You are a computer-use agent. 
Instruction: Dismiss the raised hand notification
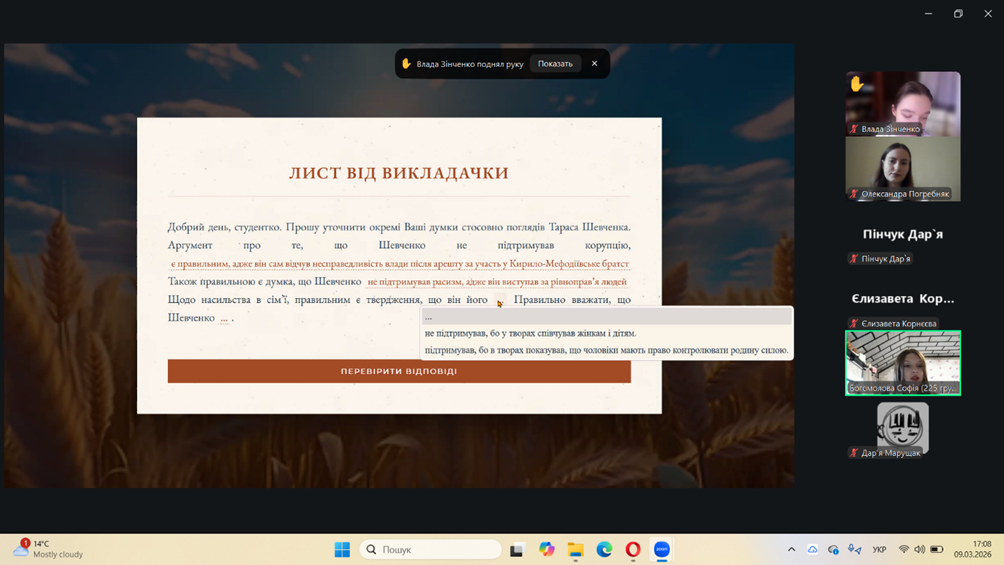pyautogui.click(x=594, y=64)
